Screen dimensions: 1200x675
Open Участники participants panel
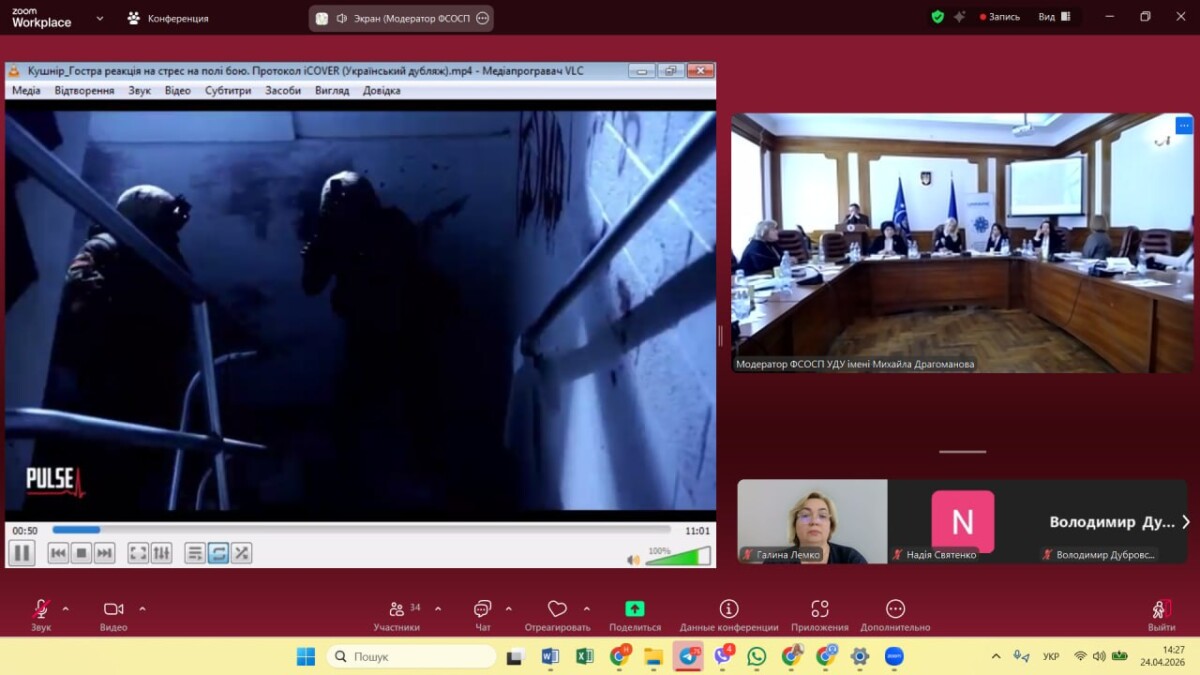point(397,614)
